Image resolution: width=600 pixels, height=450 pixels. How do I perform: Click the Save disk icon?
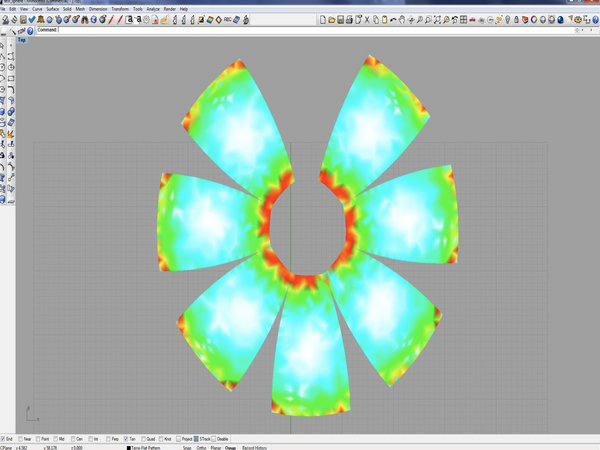[341, 20]
